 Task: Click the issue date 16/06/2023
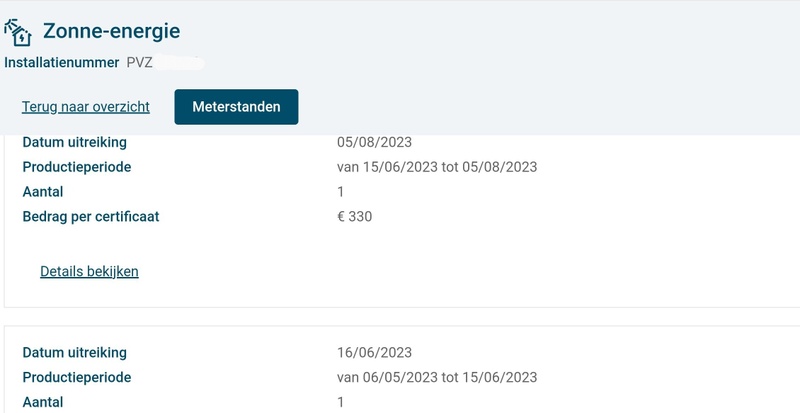point(375,352)
